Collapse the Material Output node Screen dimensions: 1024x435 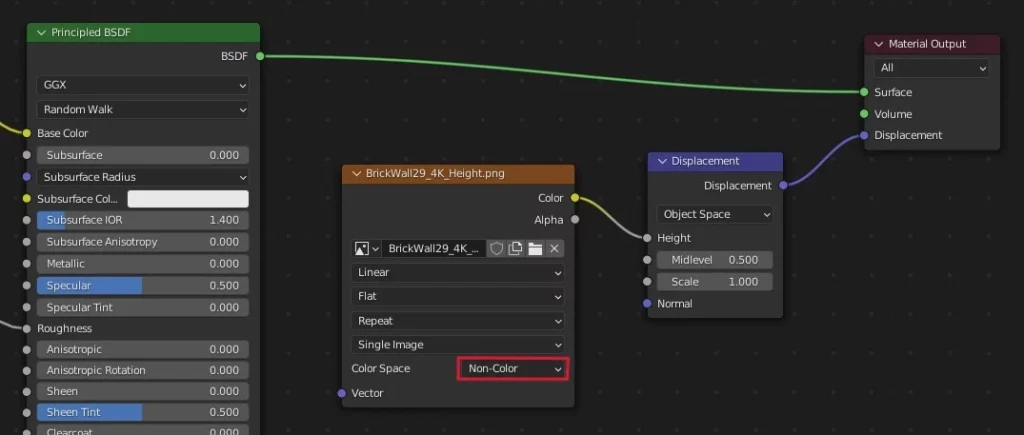click(879, 44)
